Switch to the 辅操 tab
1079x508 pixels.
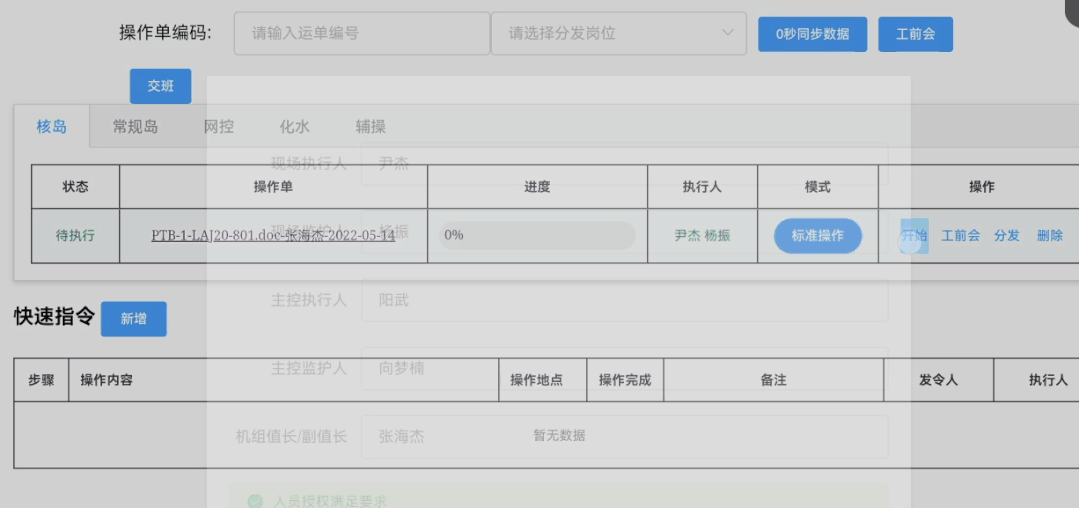pos(370,127)
